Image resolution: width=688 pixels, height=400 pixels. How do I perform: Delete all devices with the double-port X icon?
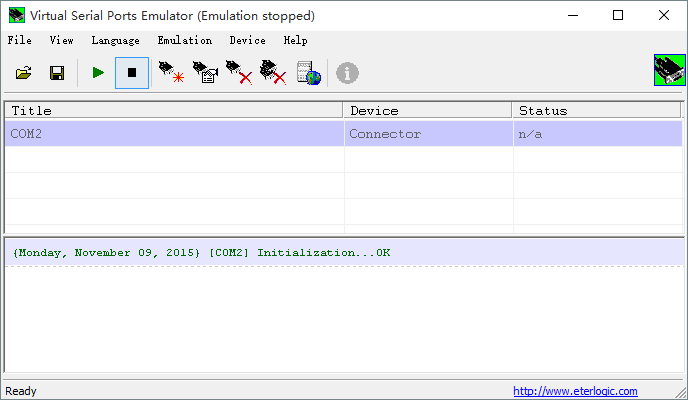click(x=273, y=73)
